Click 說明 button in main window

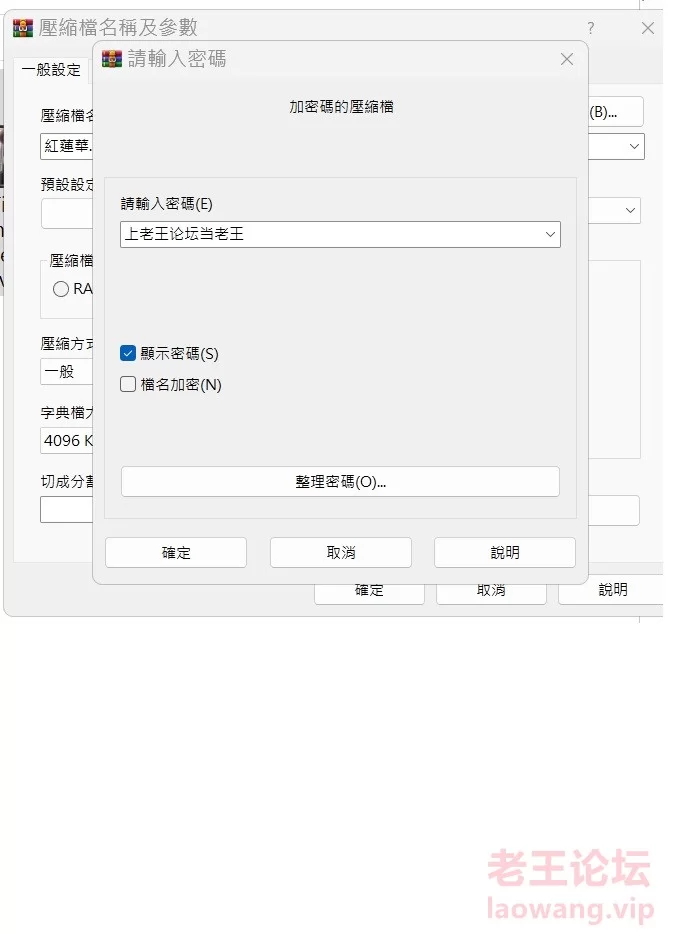coord(611,590)
